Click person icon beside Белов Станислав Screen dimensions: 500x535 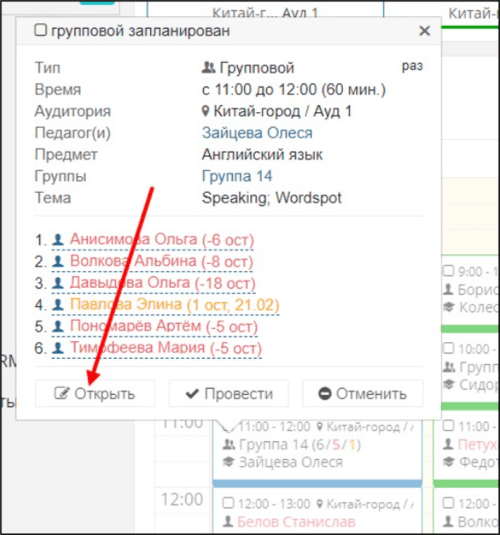pyautogui.click(x=228, y=521)
